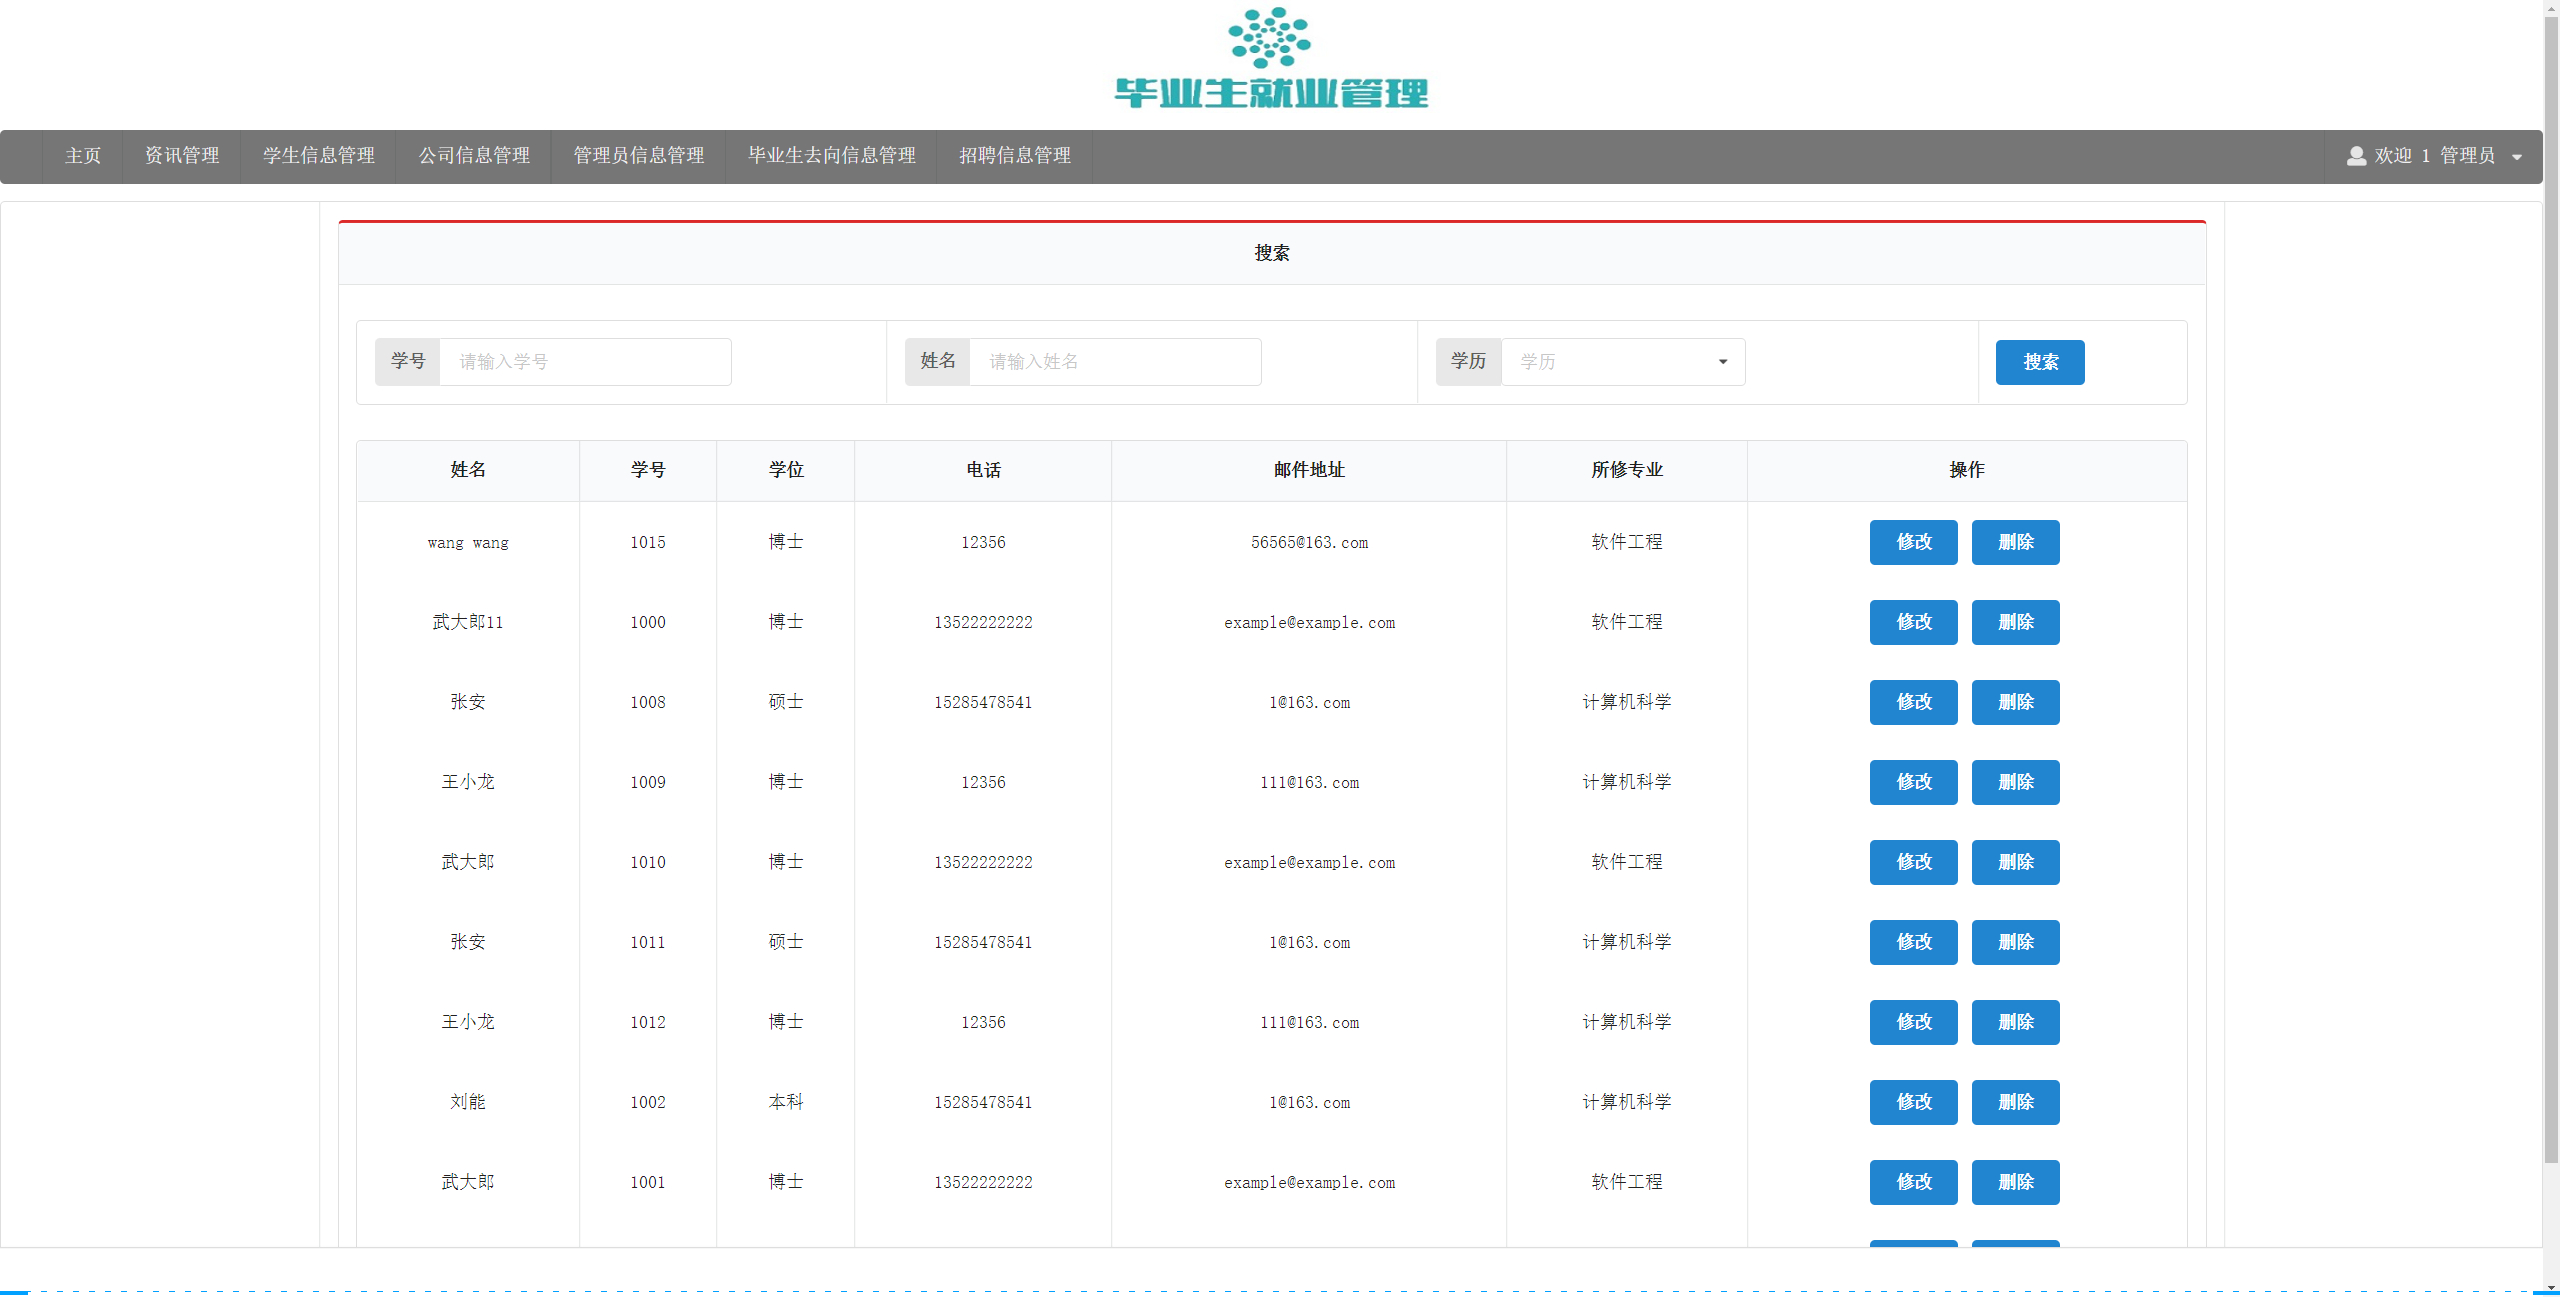Image resolution: width=2560 pixels, height=1297 pixels.
Task: Navigate to 毕业生去向信息管理
Action: point(832,156)
